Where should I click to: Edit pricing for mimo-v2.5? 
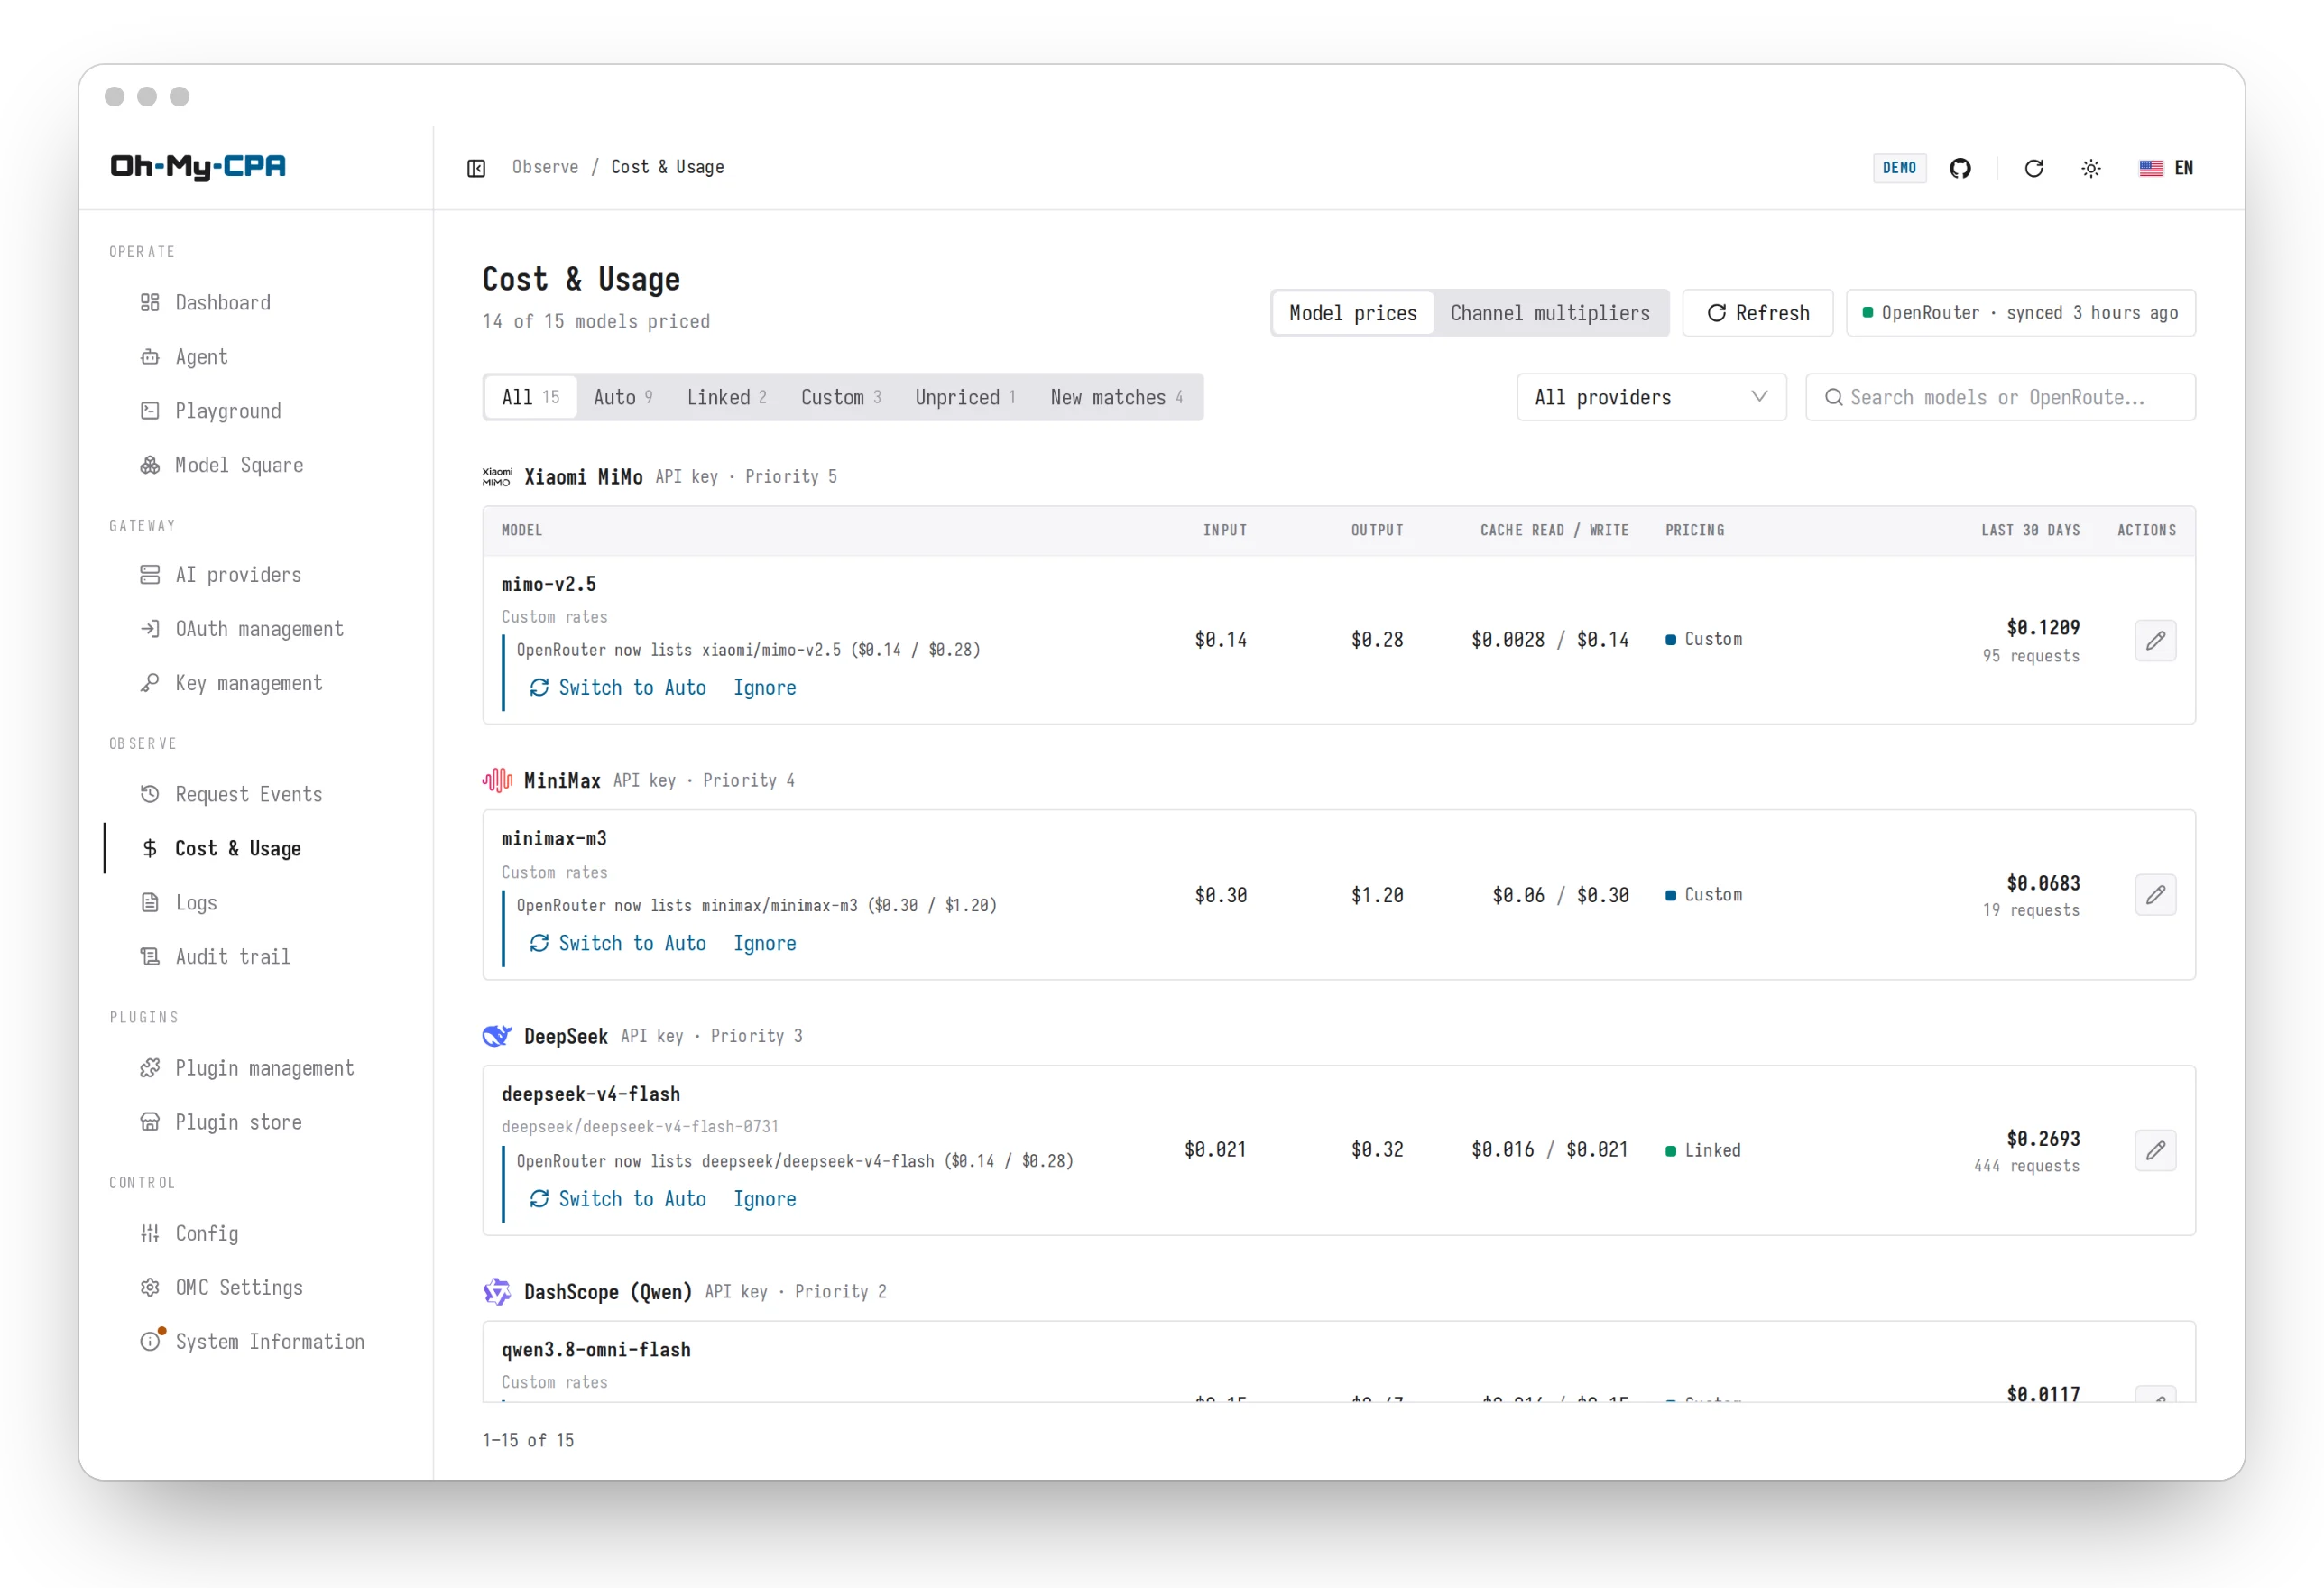(x=2155, y=640)
